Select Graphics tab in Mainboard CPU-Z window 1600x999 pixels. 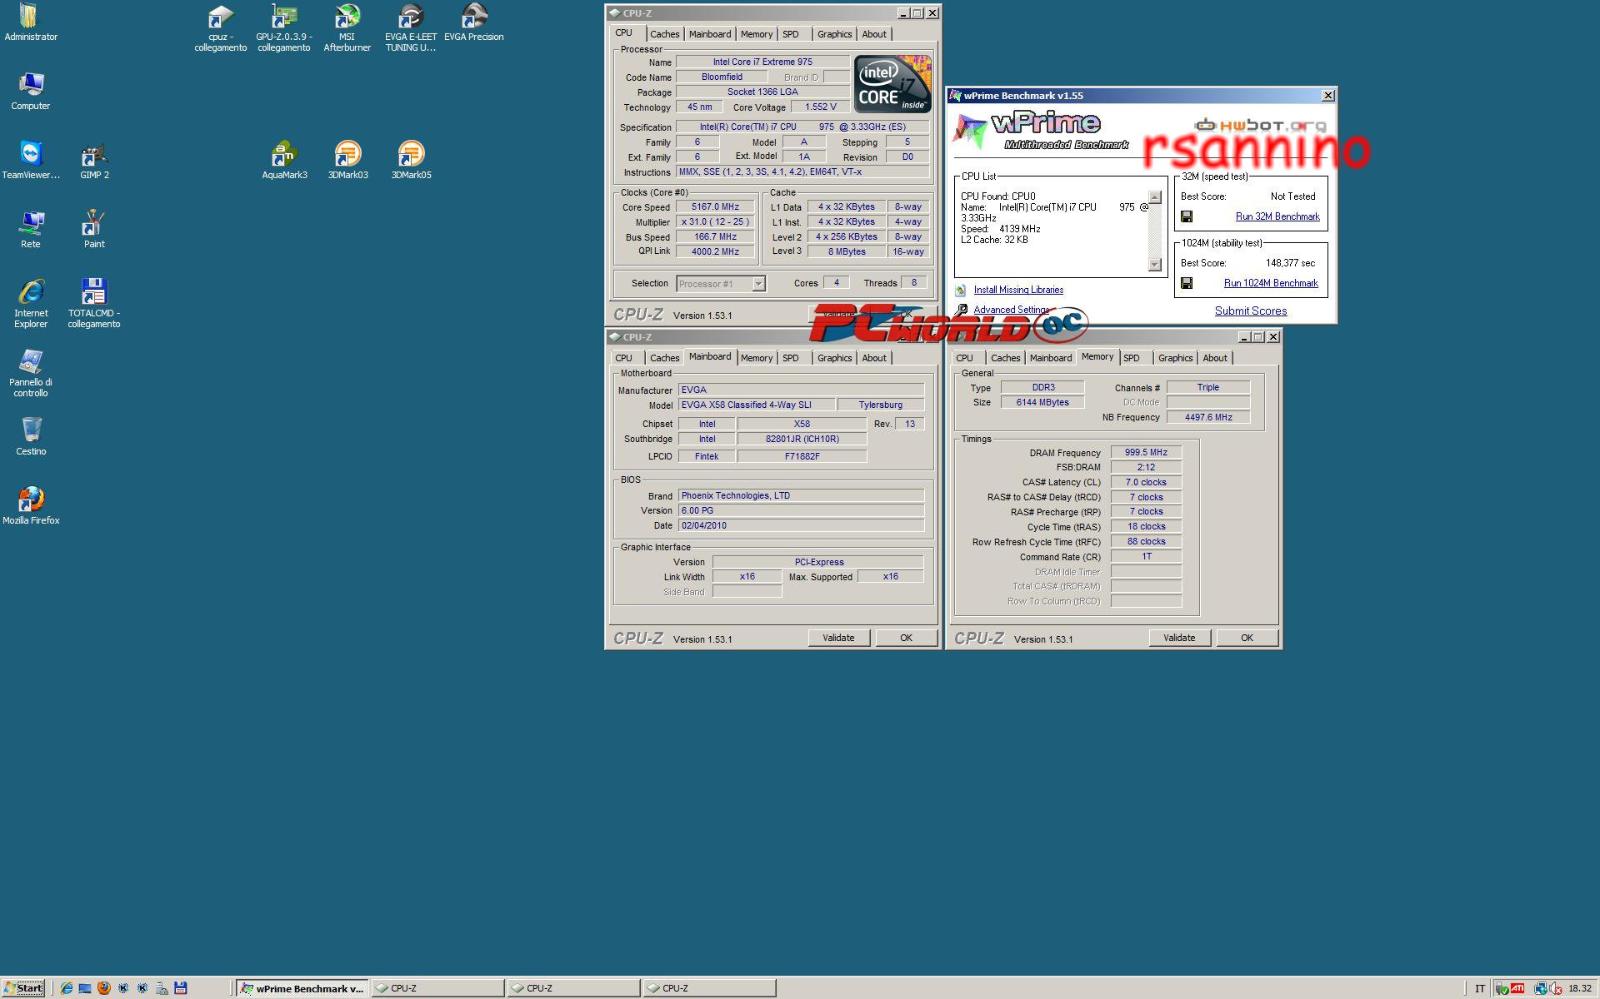834,358
